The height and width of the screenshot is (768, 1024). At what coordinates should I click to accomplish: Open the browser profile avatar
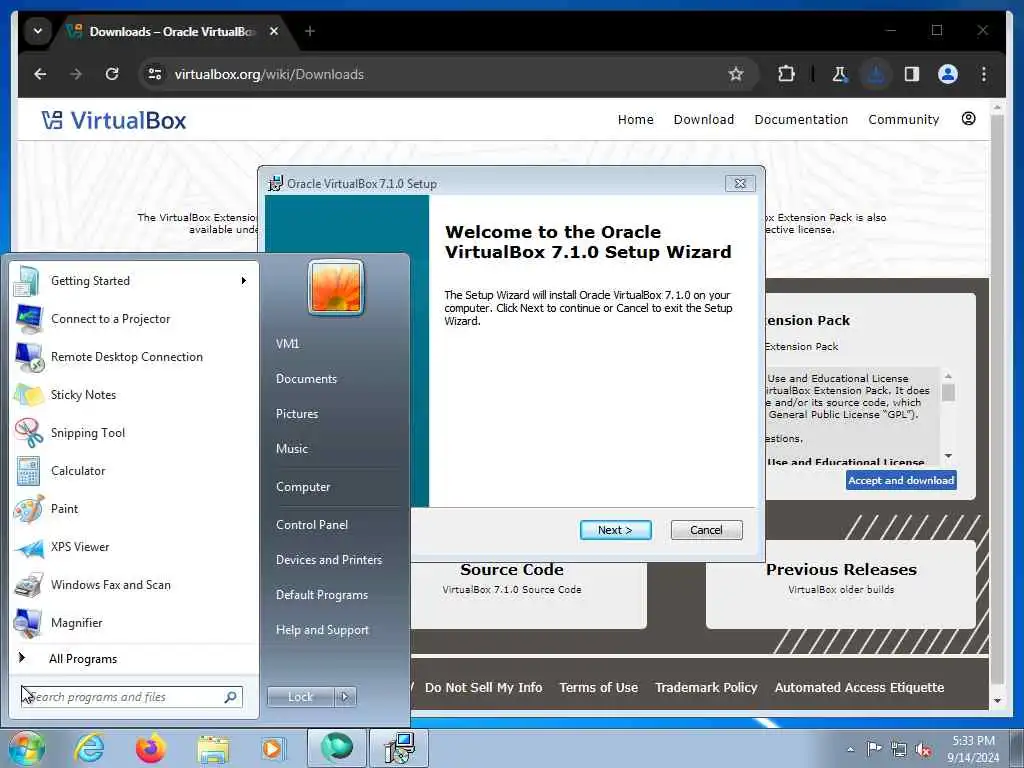(948, 74)
